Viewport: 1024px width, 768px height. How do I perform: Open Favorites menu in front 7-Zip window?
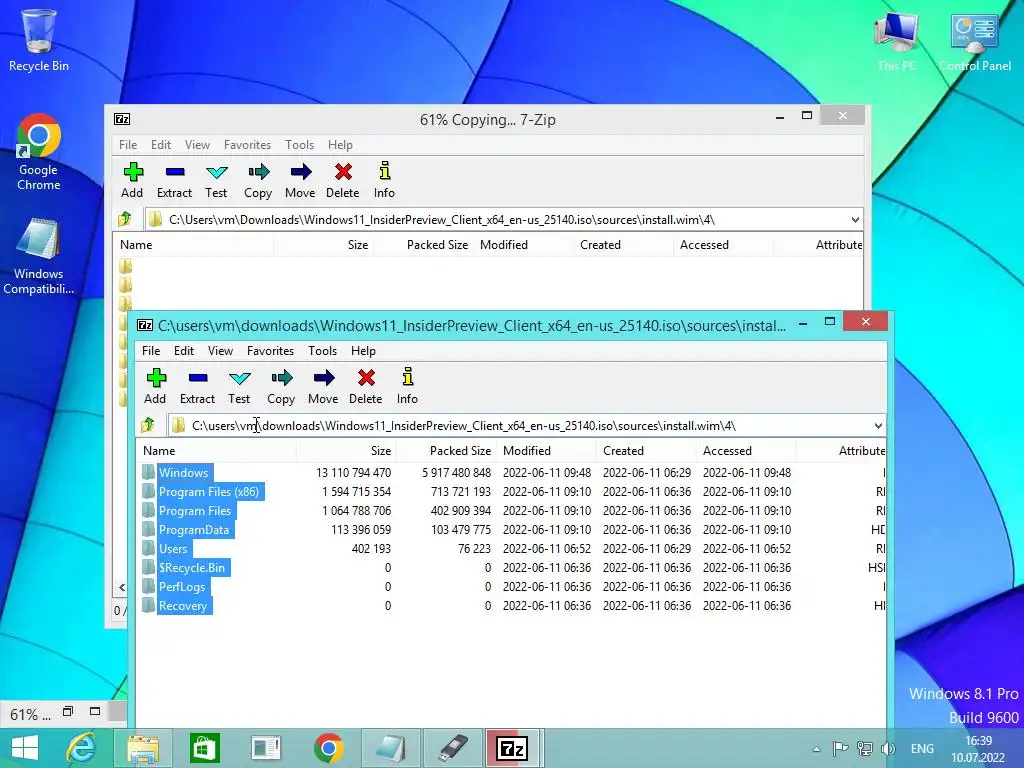point(270,351)
